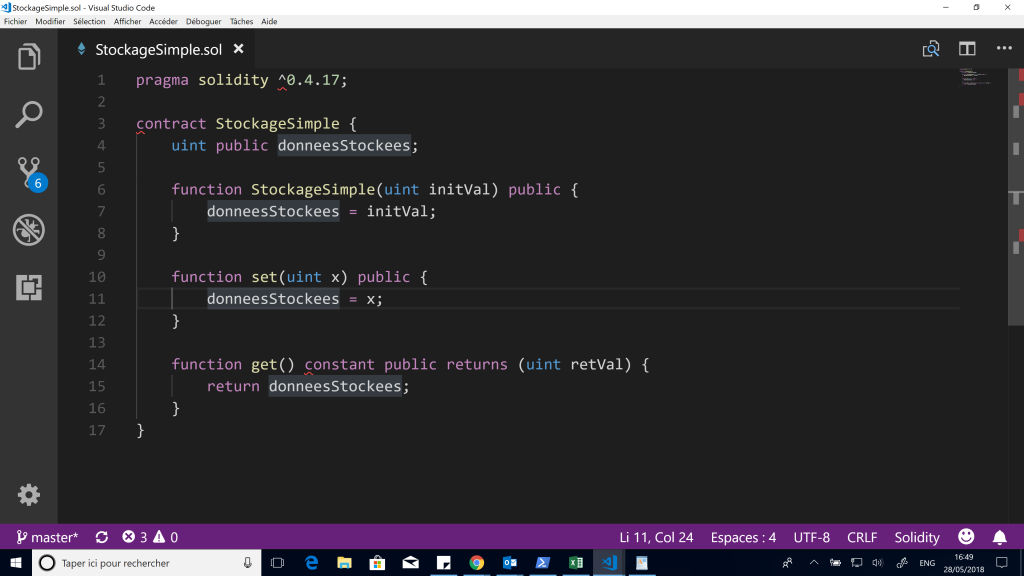Click the master* git branch indicator
The image size is (1024, 576).
tap(47, 537)
